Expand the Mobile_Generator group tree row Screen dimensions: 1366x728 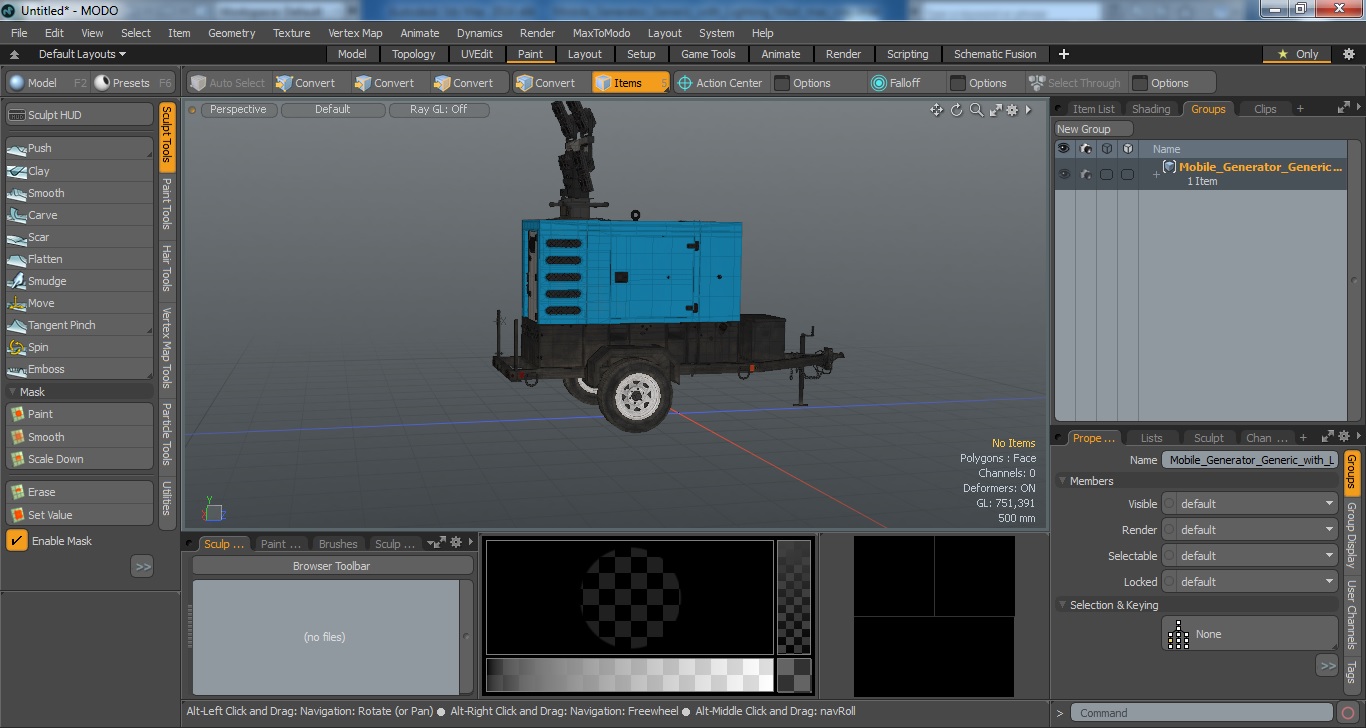[x=1156, y=175]
